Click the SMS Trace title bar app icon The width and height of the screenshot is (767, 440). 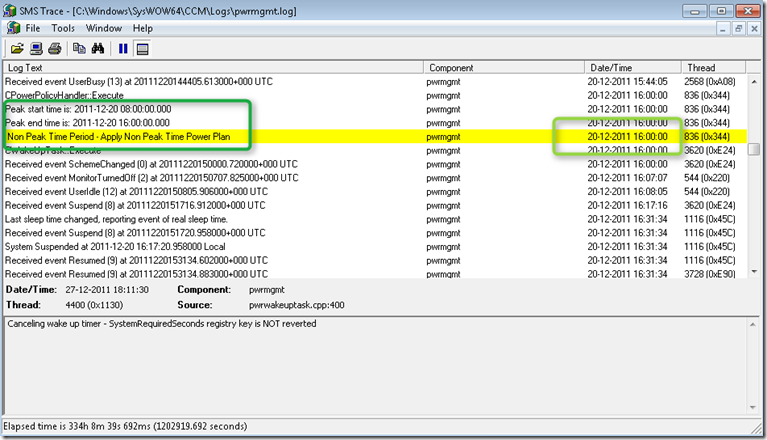pyautogui.click(x=9, y=10)
